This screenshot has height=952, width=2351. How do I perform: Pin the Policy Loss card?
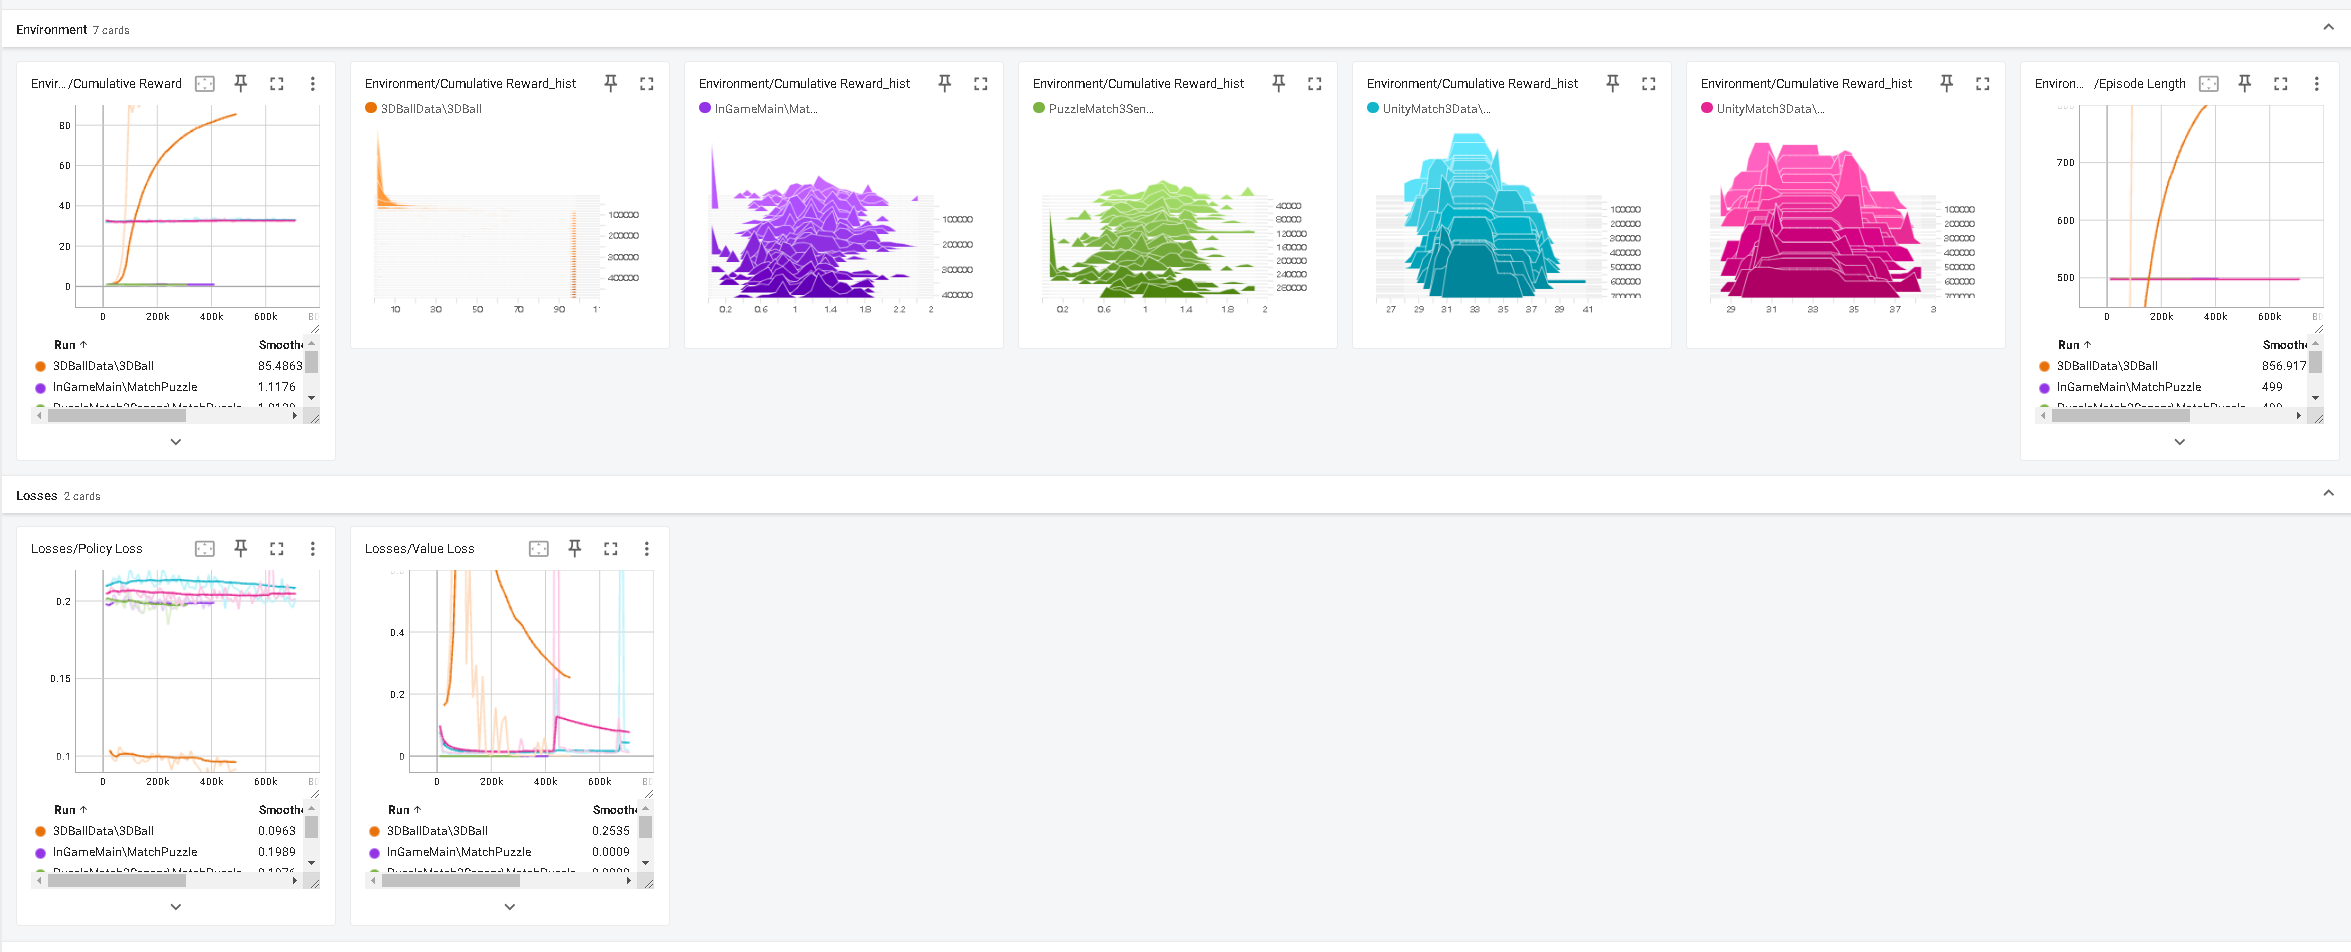(x=241, y=549)
